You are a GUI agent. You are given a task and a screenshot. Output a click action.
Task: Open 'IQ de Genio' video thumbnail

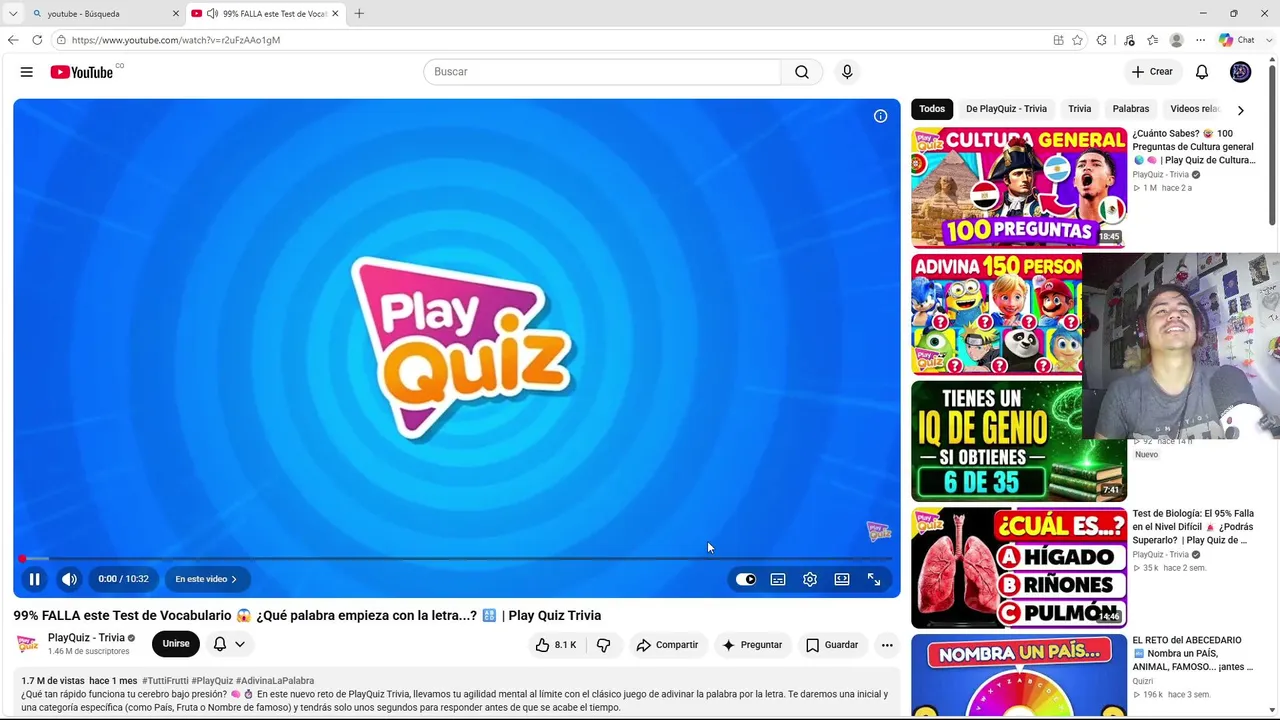1019,441
